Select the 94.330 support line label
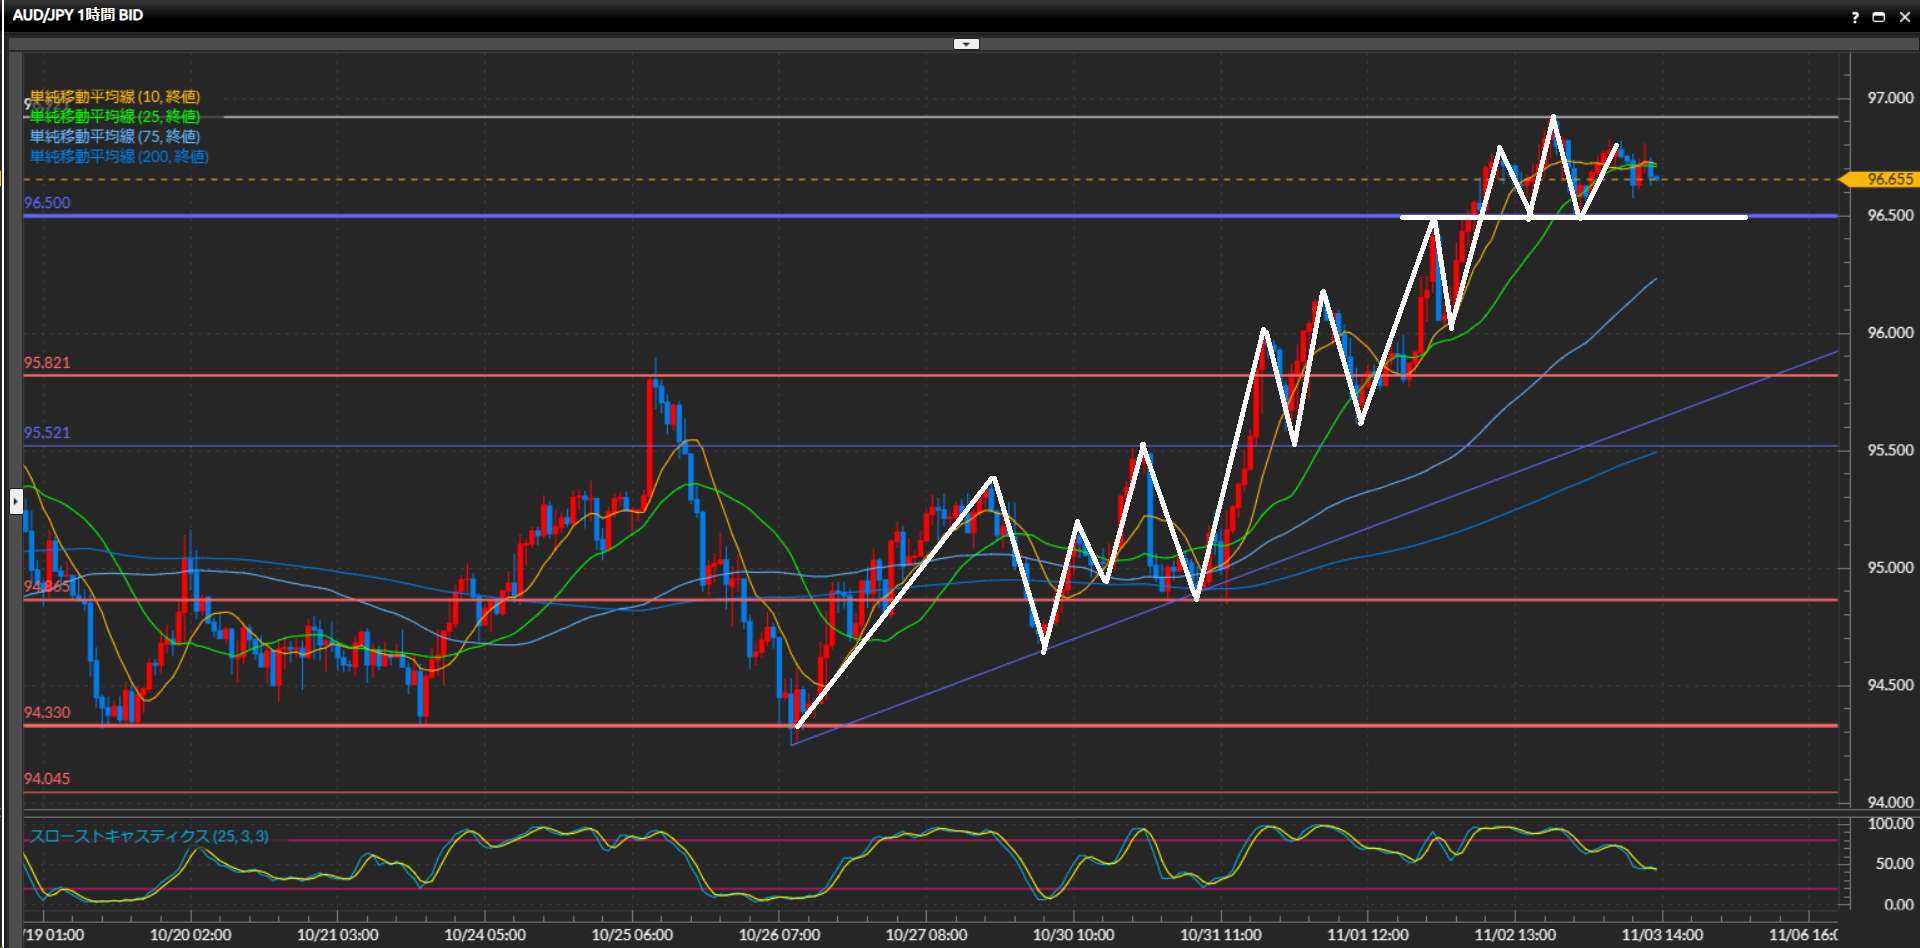Viewport: 1920px width, 948px height. (47, 713)
